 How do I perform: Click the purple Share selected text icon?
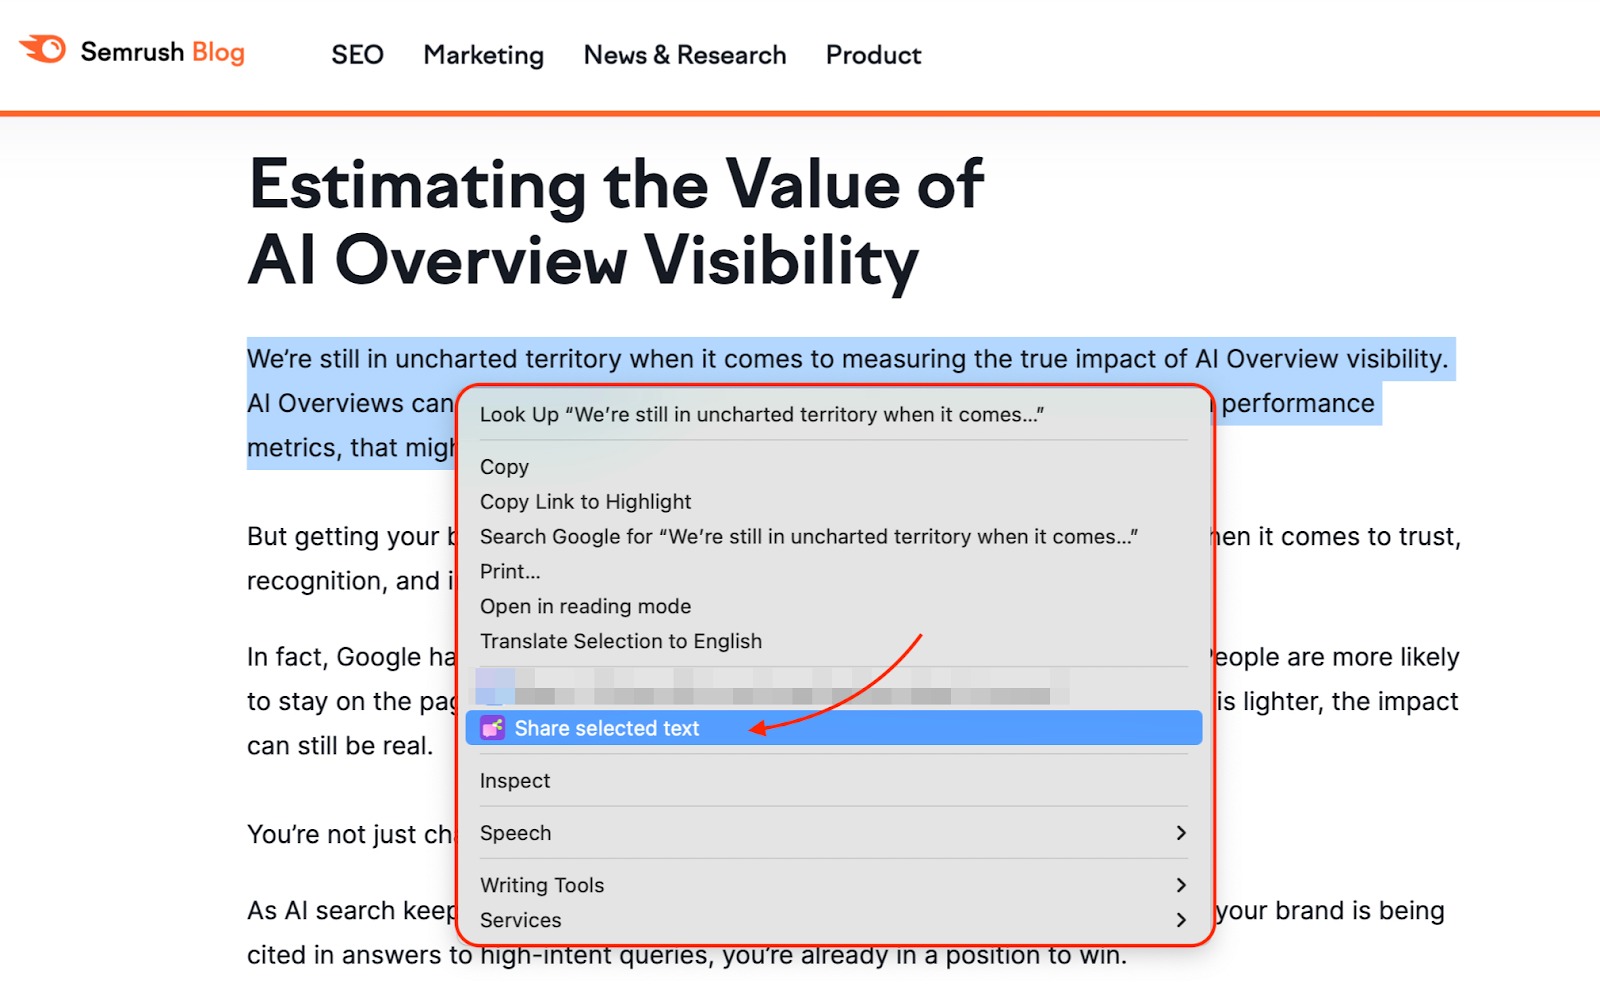[492, 728]
